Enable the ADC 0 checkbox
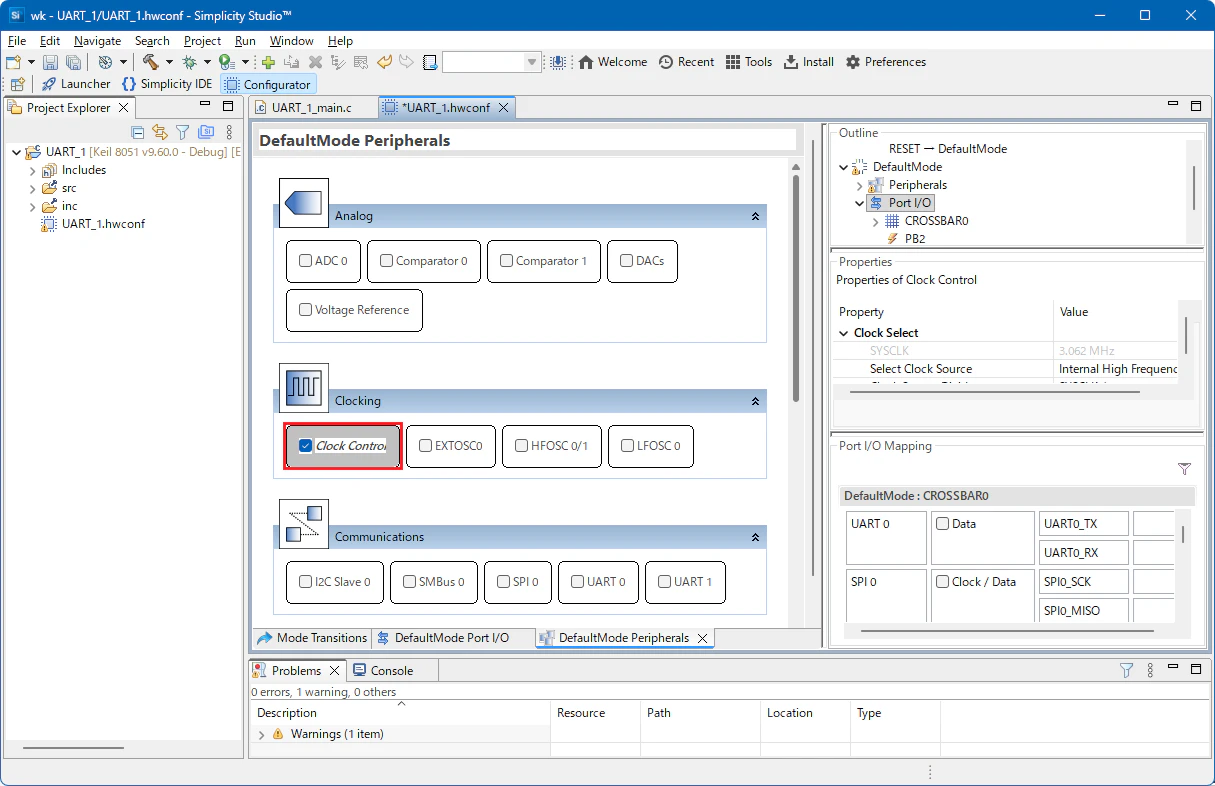Viewport: 1215px width, 786px height. click(x=305, y=261)
